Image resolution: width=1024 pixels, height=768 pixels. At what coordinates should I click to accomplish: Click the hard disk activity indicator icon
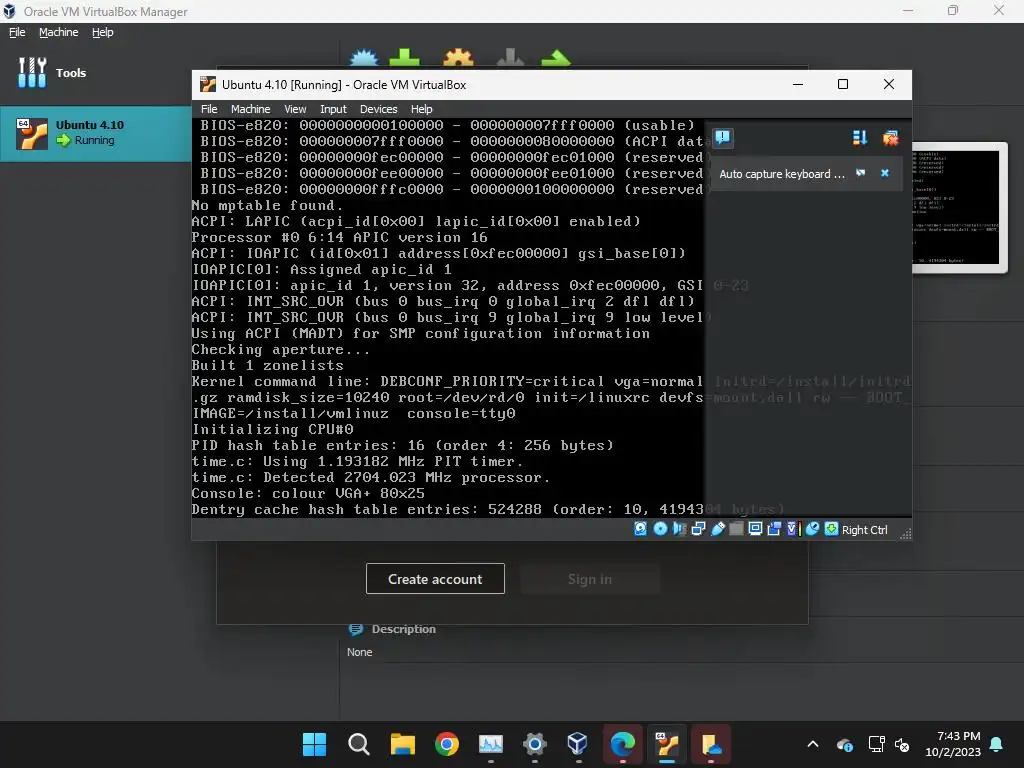[x=641, y=529]
